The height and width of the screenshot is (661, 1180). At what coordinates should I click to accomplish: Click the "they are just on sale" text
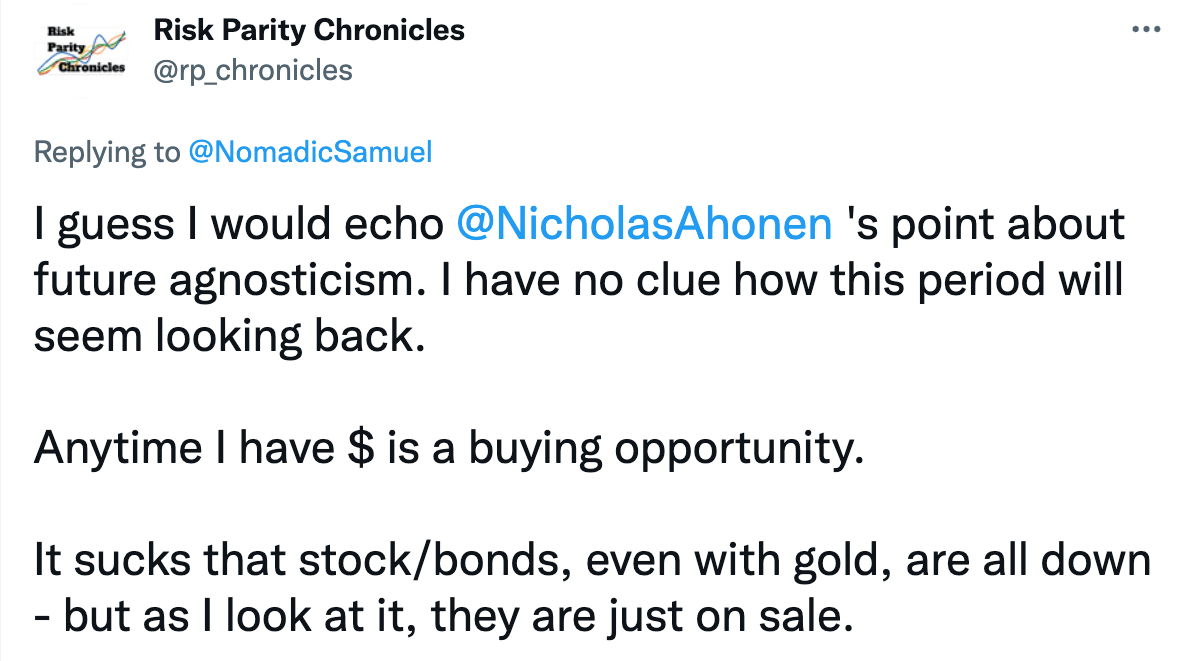tap(641, 617)
